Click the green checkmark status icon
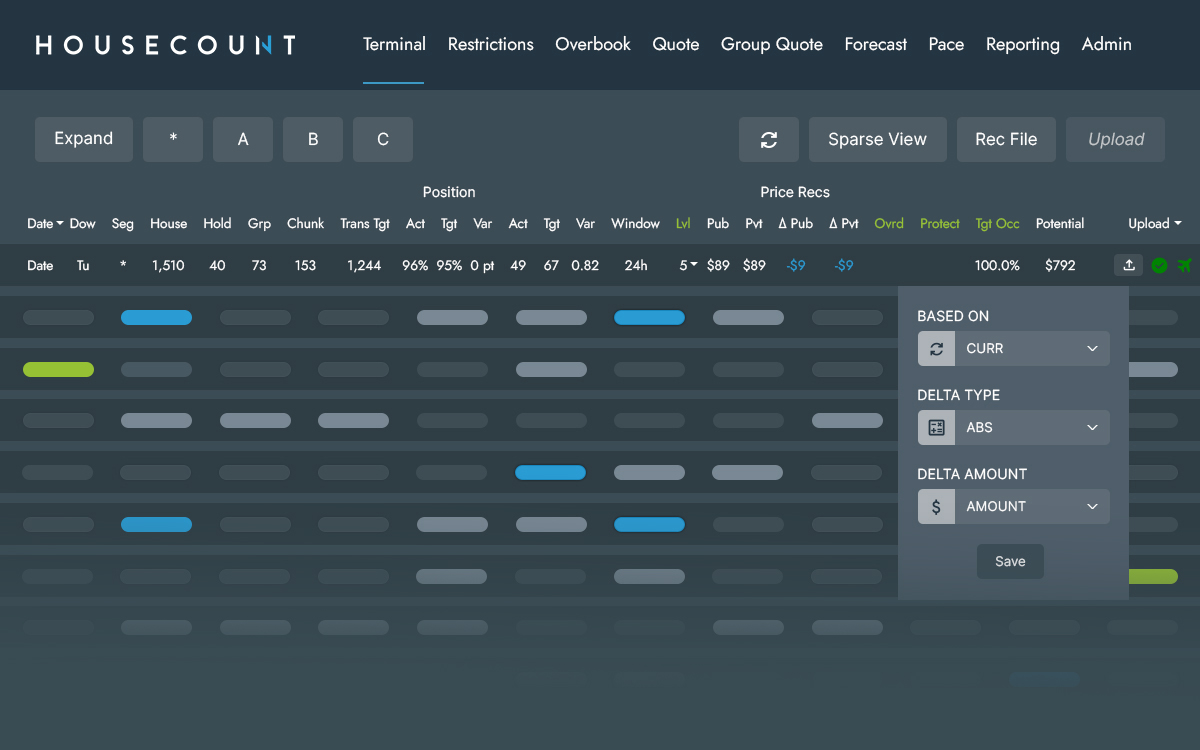1200x750 pixels. [x=1159, y=265]
